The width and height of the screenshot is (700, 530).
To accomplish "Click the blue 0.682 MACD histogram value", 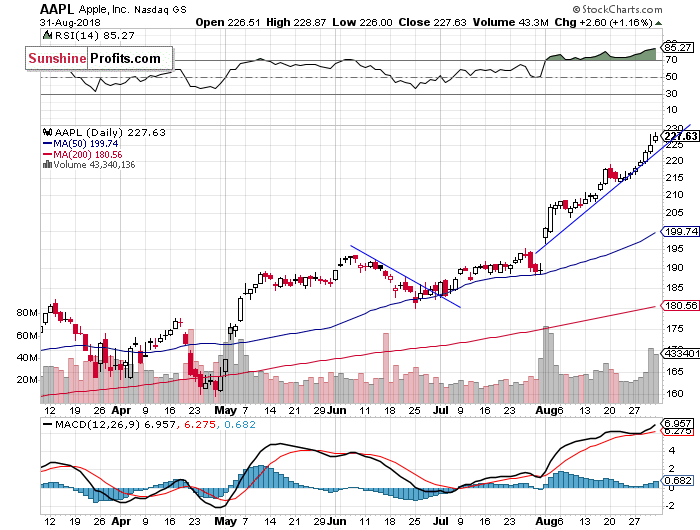I will (240, 425).
